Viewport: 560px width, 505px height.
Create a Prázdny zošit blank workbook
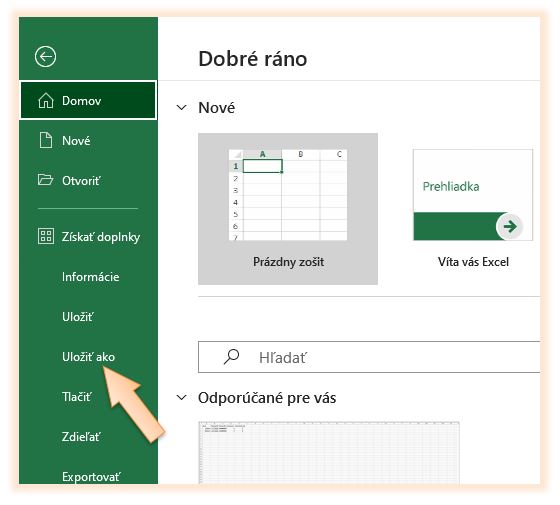click(x=288, y=209)
